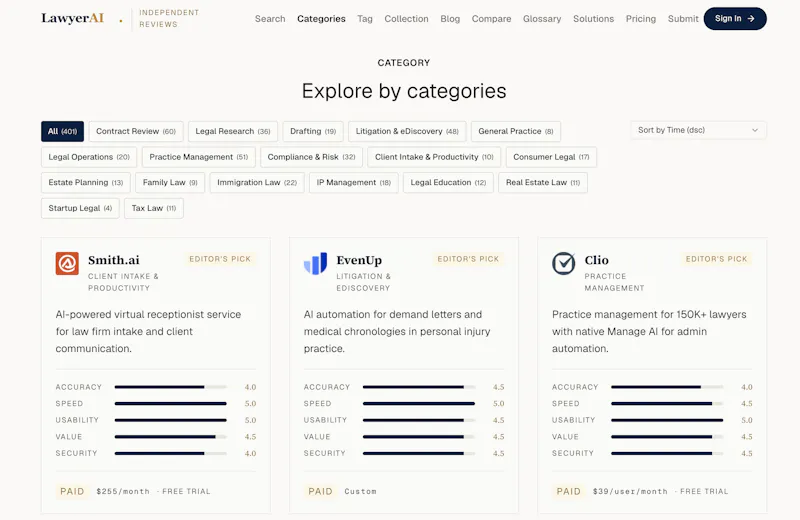Click the Clio PAID badge
This screenshot has width=800, height=520.
pos(568,491)
